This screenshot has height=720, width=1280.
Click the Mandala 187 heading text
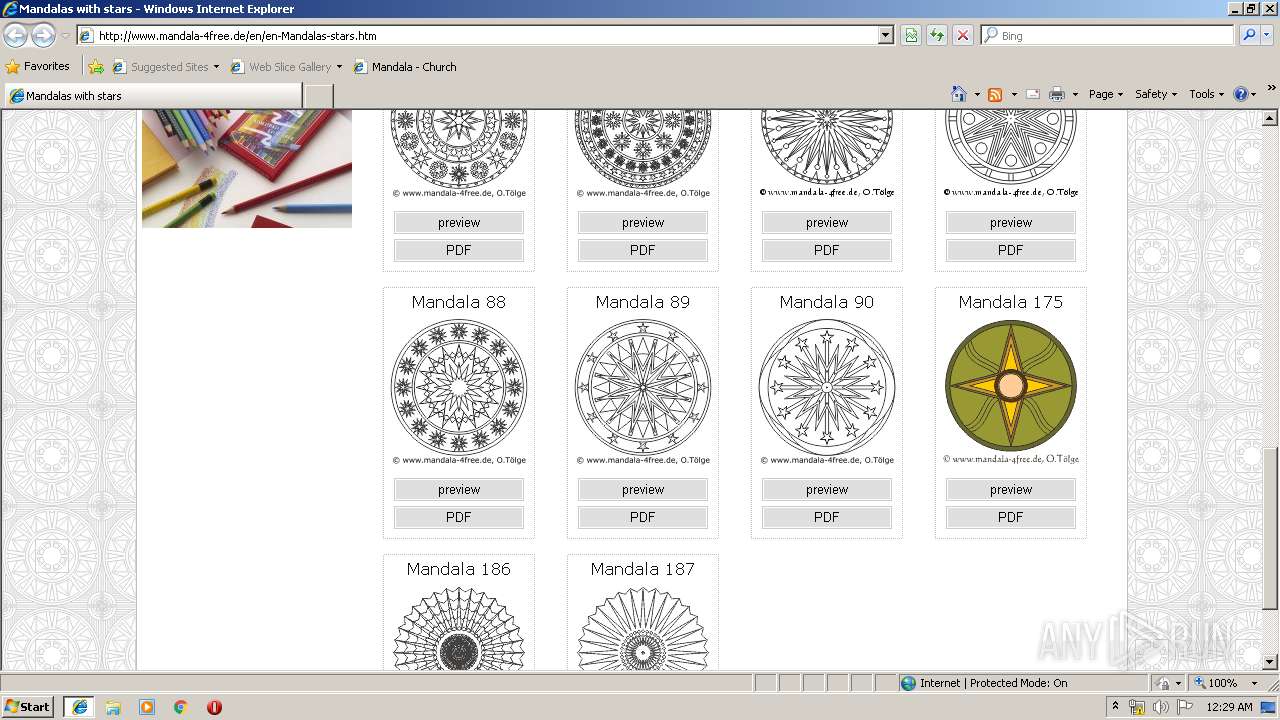(x=643, y=569)
